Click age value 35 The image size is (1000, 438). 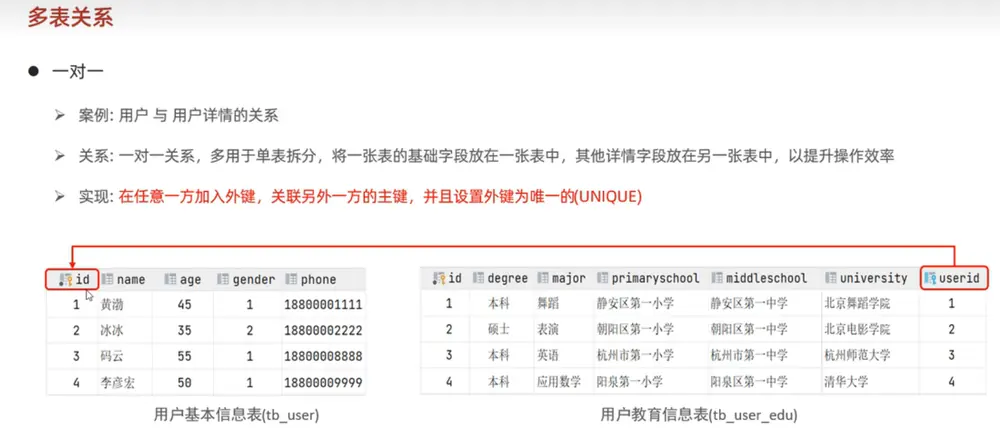(x=184, y=331)
